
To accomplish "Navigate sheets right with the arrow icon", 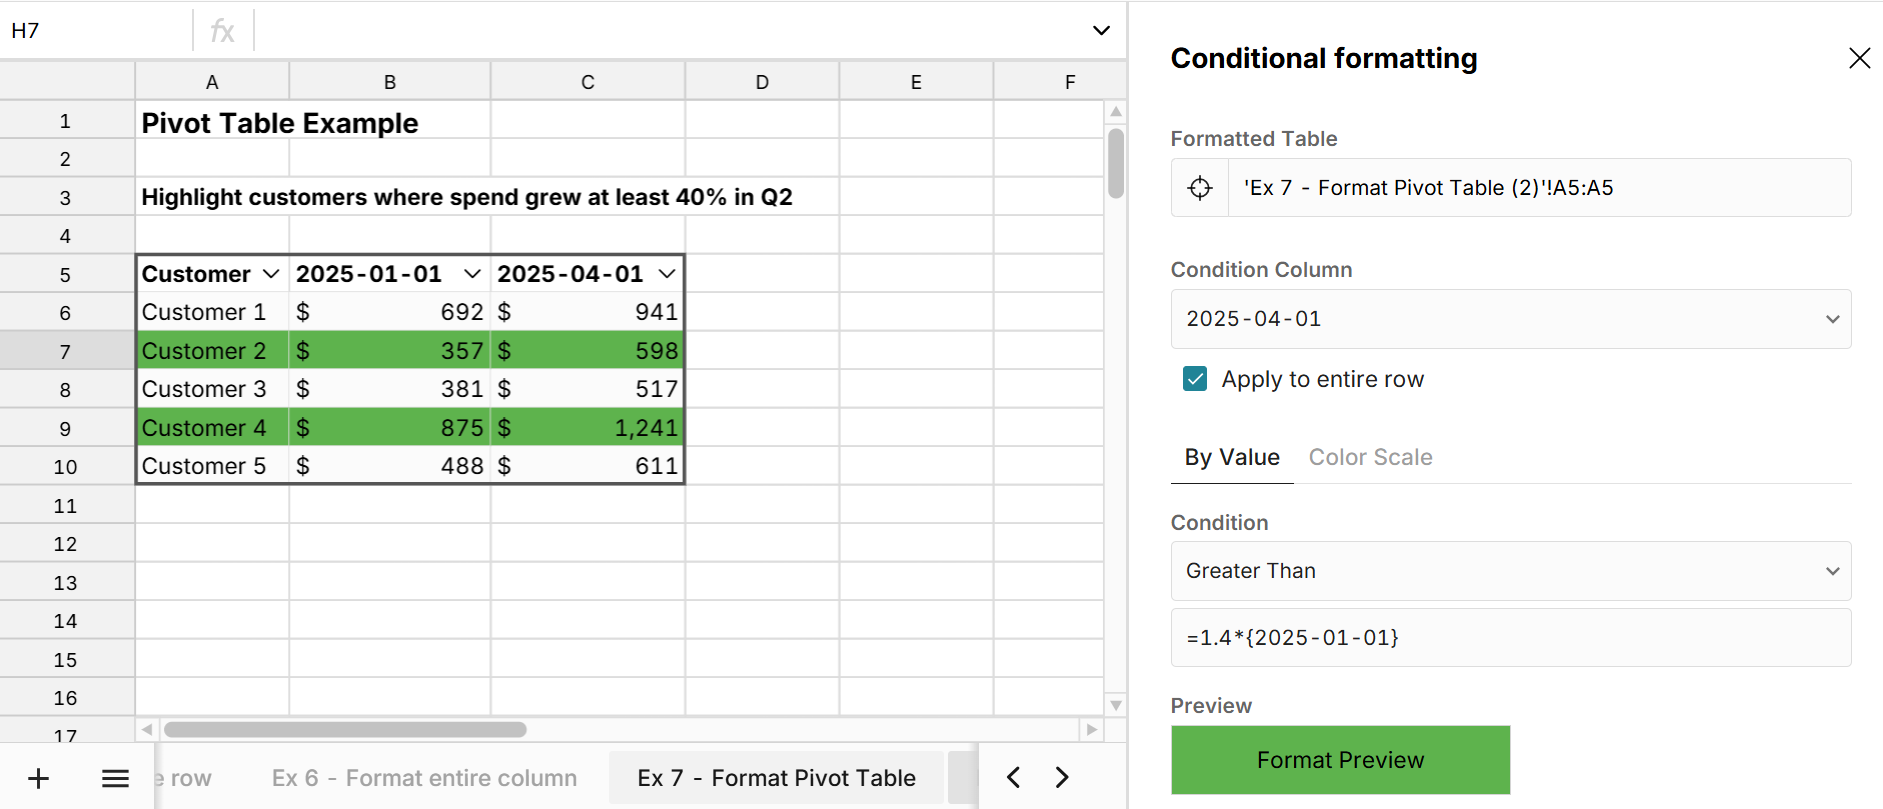I will pyautogui.click(x=1061, y=777).
